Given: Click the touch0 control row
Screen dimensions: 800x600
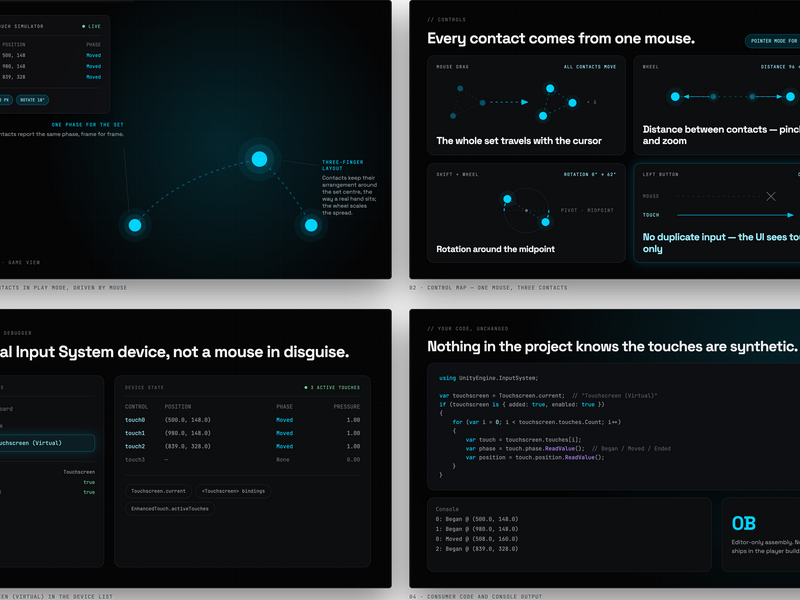Looking at the screenshot, I should tap(242, 420).
